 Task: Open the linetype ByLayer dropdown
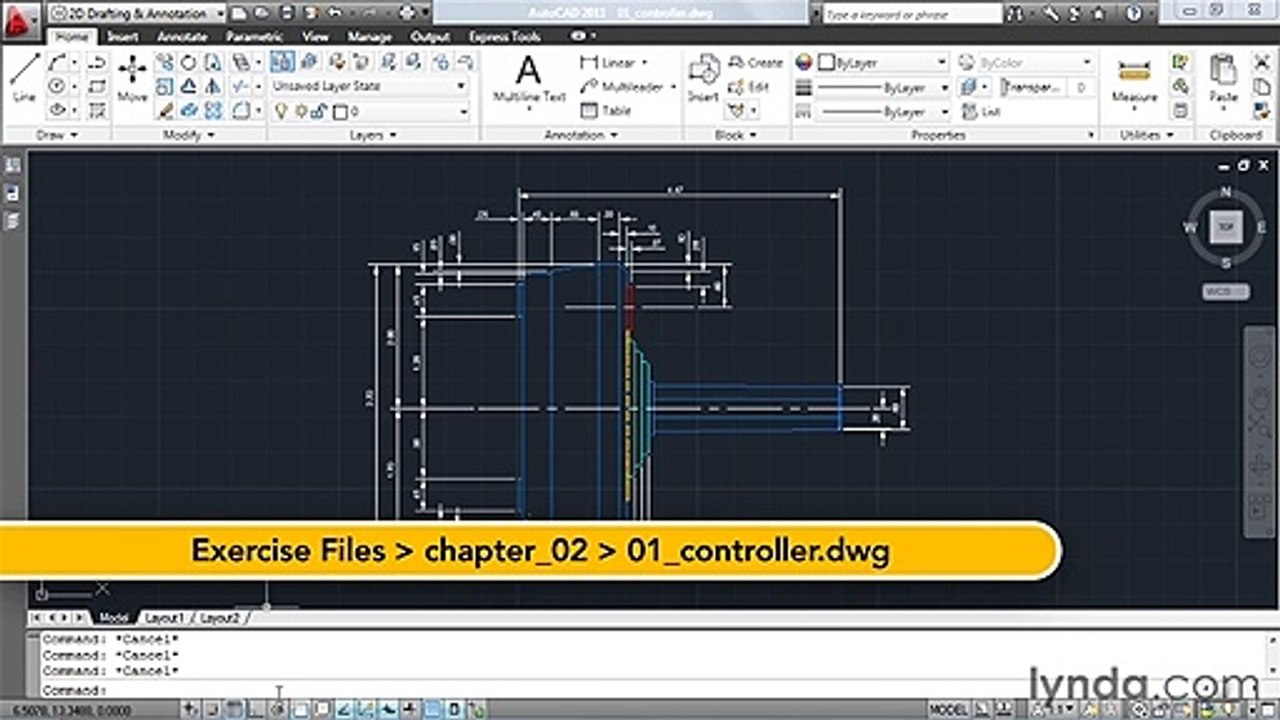tap(883, 112)
